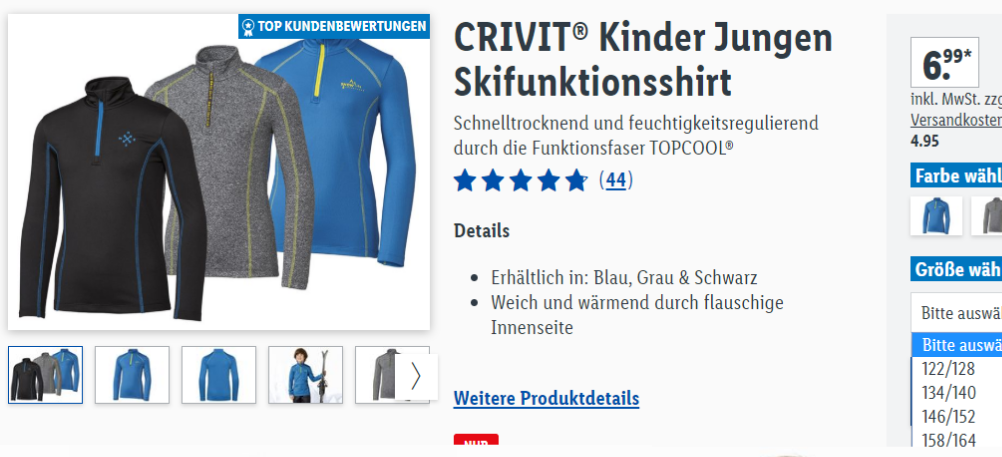Select highlighted Bitte auswählen option
1002x457 pixels.
click(957, 345)
